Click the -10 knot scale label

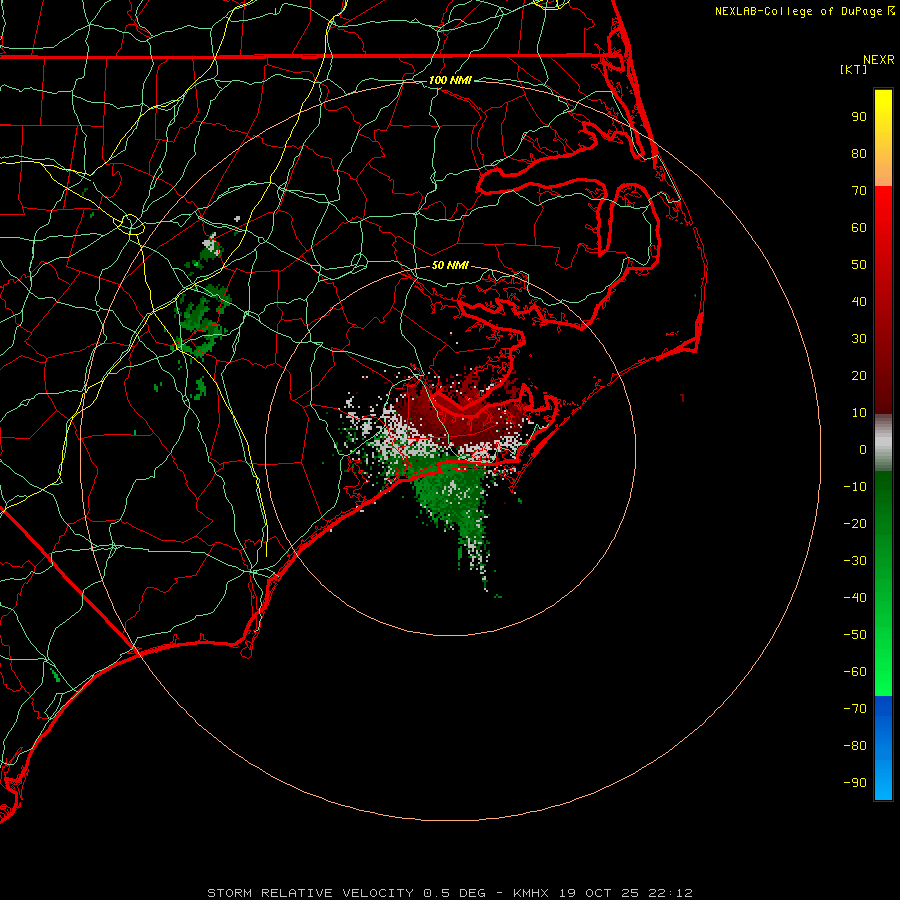[x=855, y=487]
